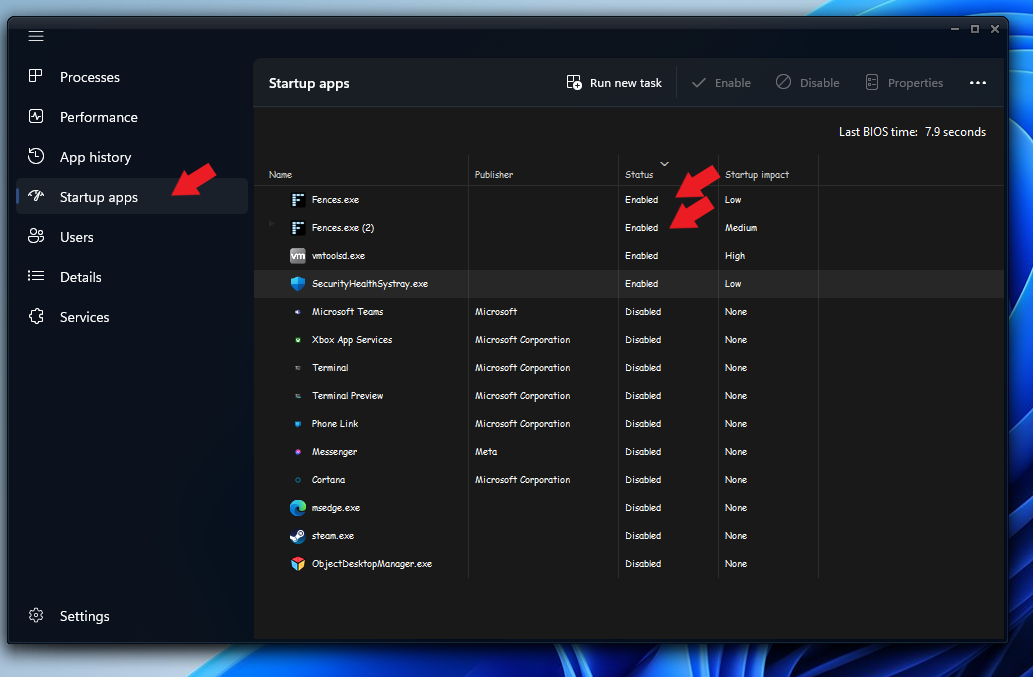The width and height of the screenshot is (1033, 677).
Task: Click the Services puzzle icon
Action: [36, 316]
